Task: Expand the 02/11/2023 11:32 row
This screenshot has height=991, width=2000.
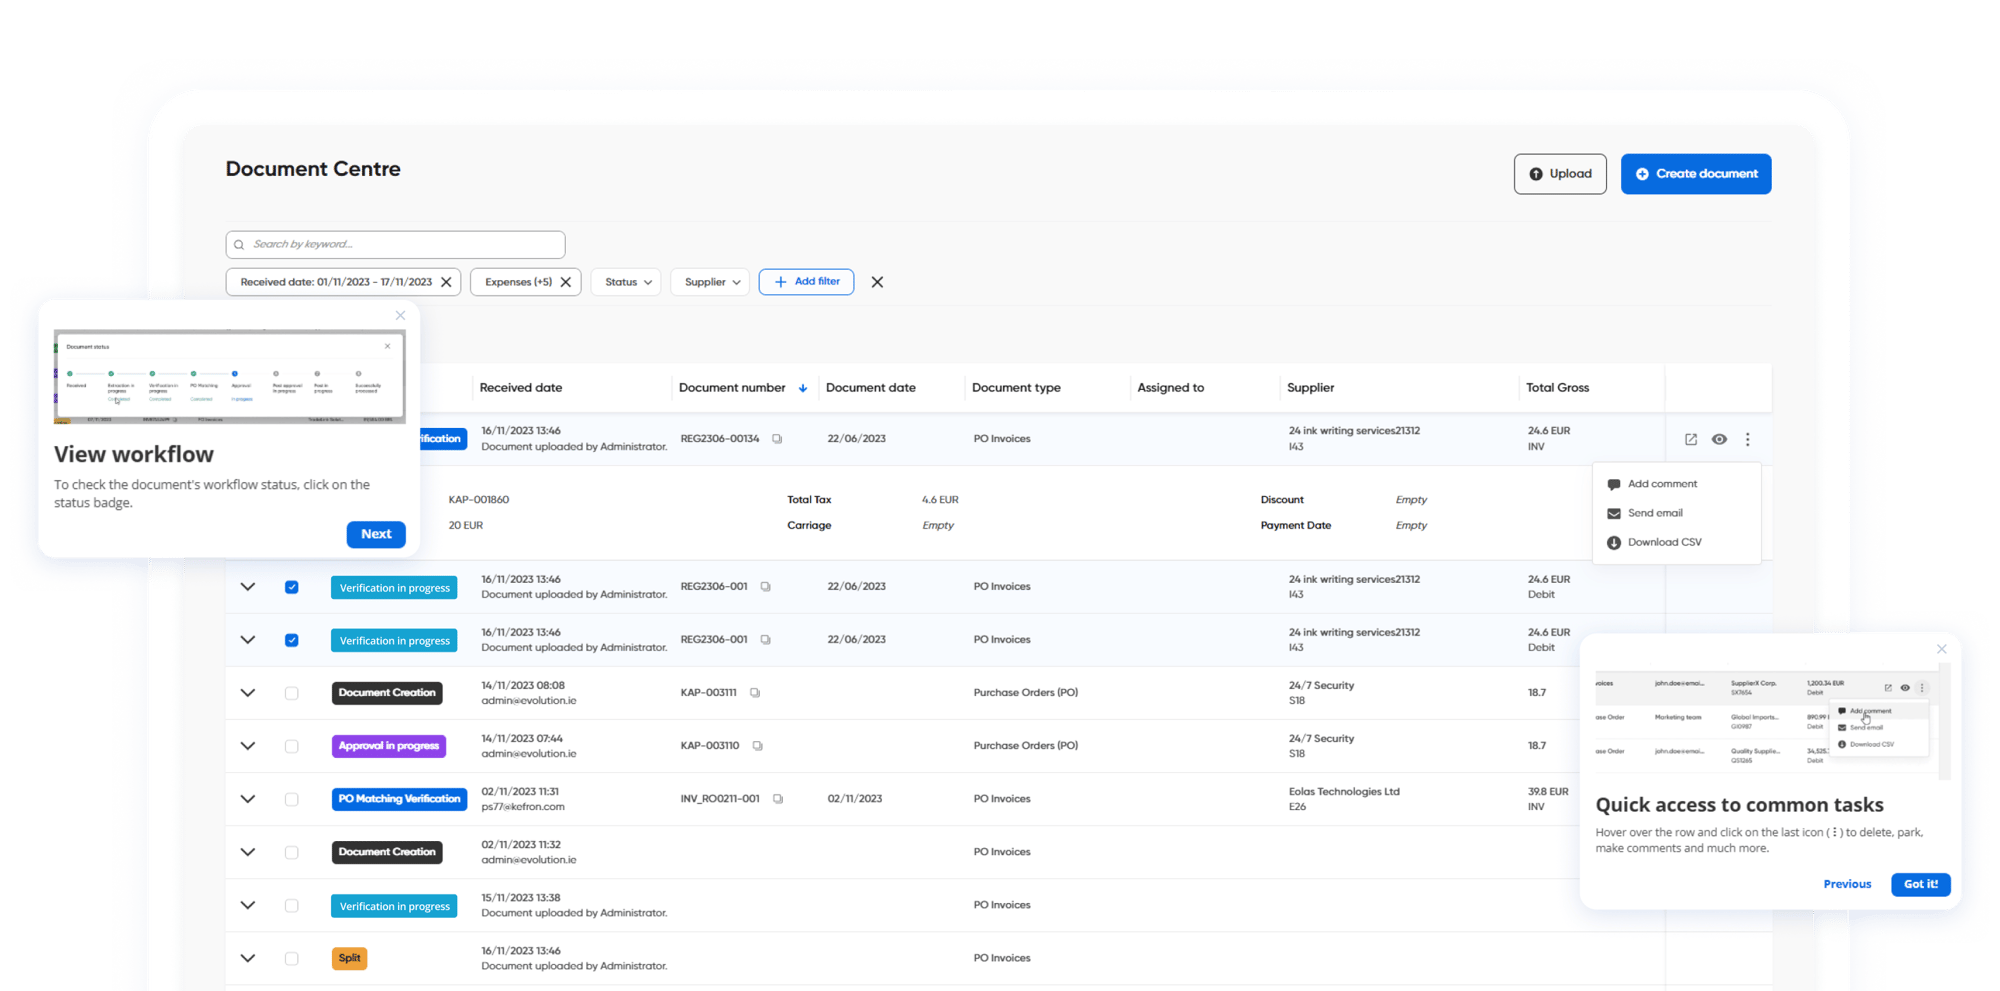Action: (x=248, y=852)
